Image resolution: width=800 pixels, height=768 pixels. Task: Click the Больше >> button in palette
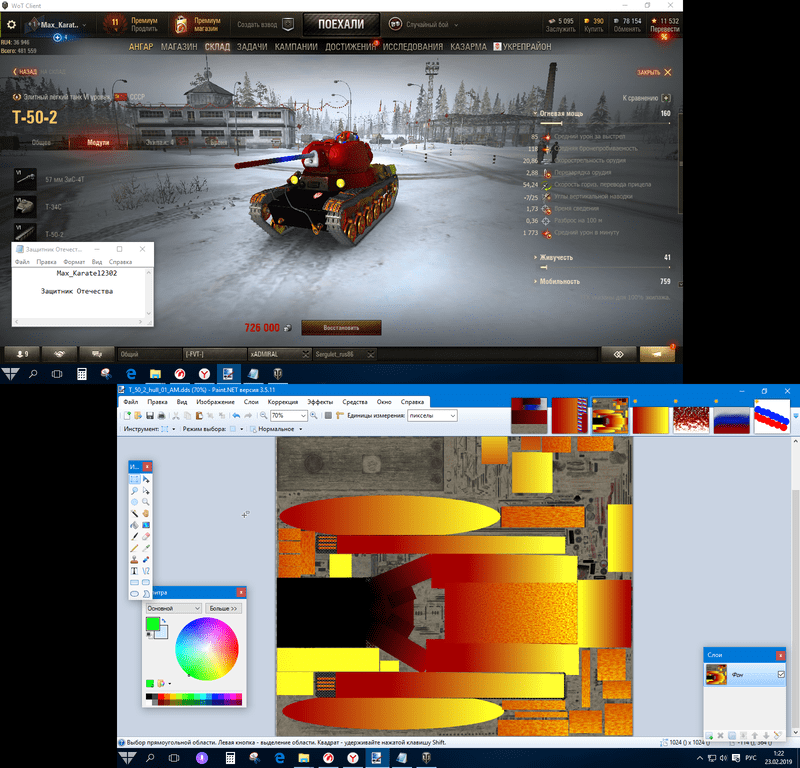tap(223, 608)
